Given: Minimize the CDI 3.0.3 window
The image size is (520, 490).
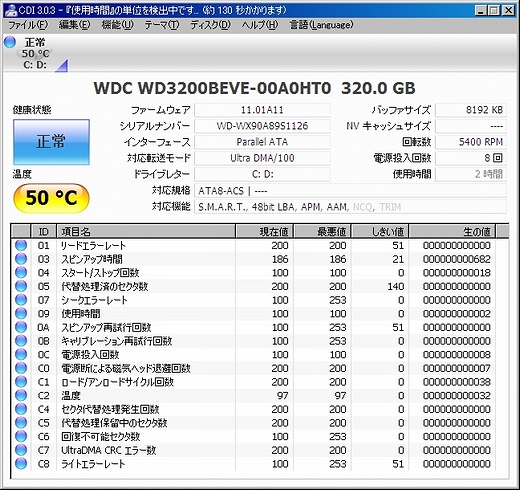Looking at the screenshot, I should tap(480, 11).
